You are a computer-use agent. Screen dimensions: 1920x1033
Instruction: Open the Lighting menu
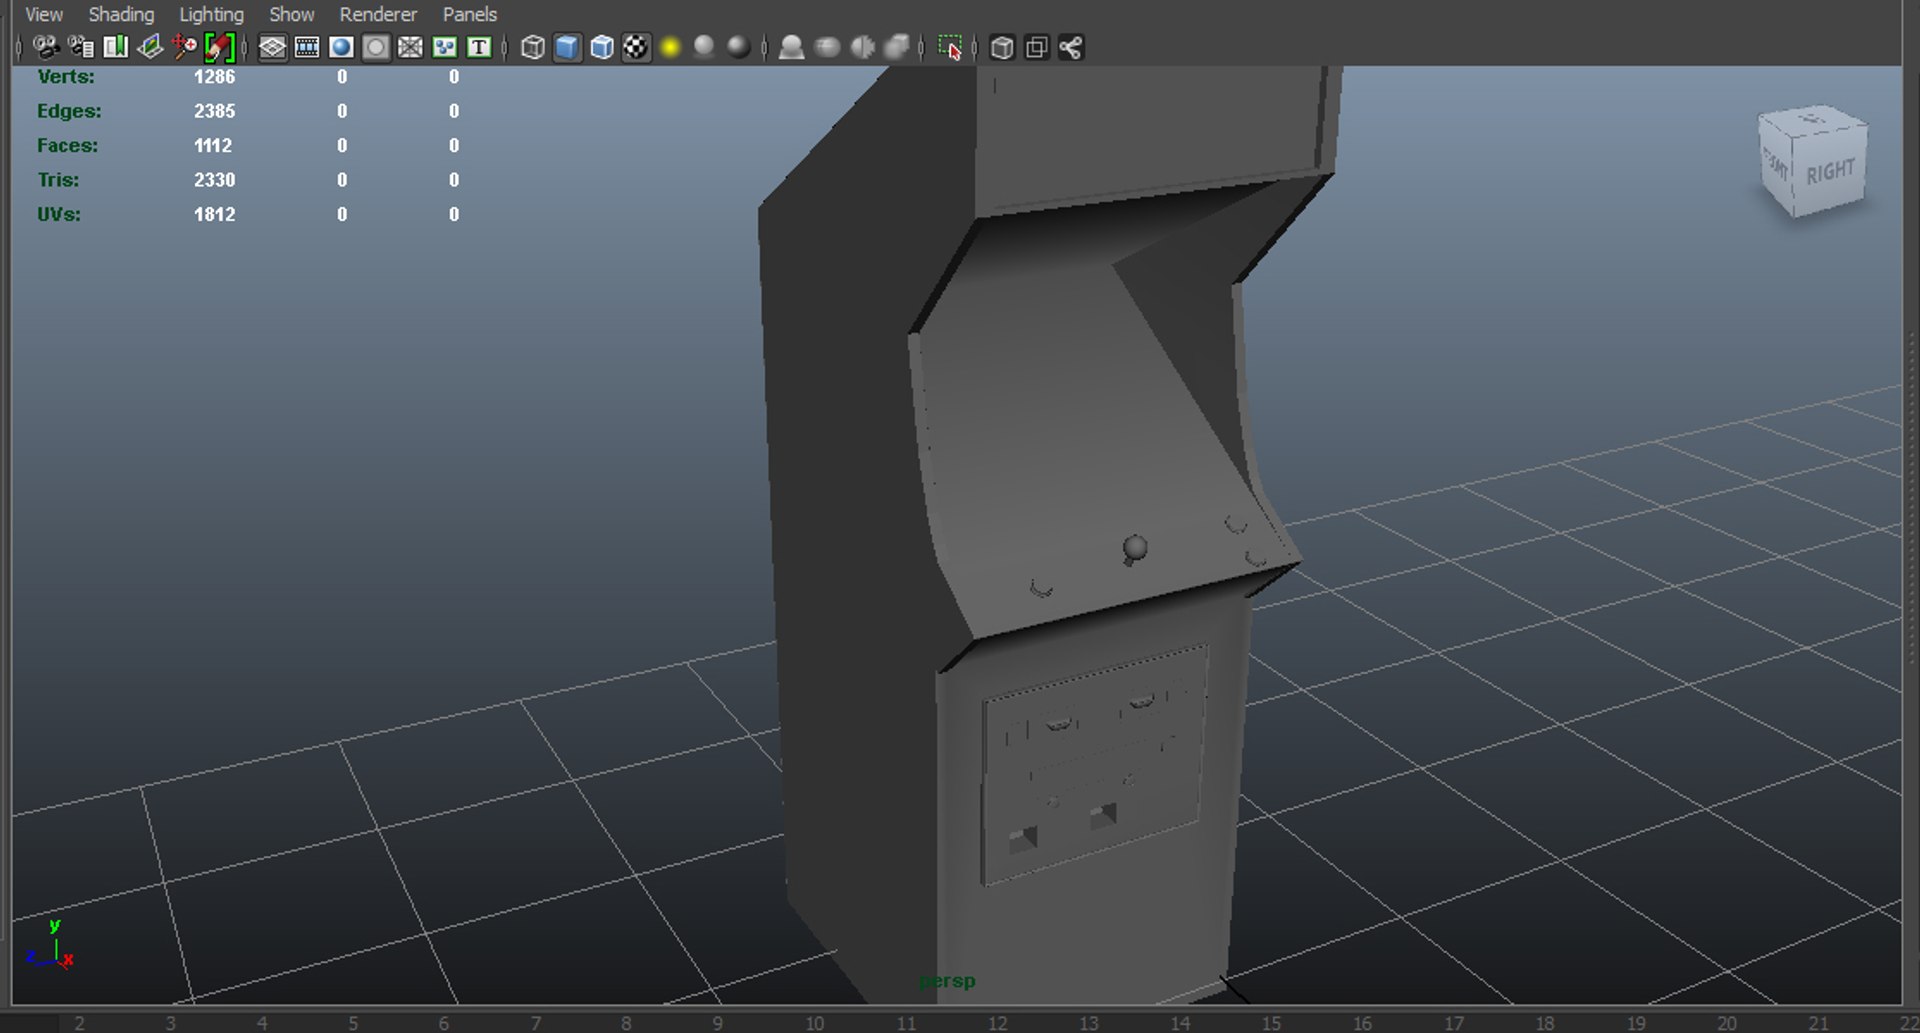211,14
